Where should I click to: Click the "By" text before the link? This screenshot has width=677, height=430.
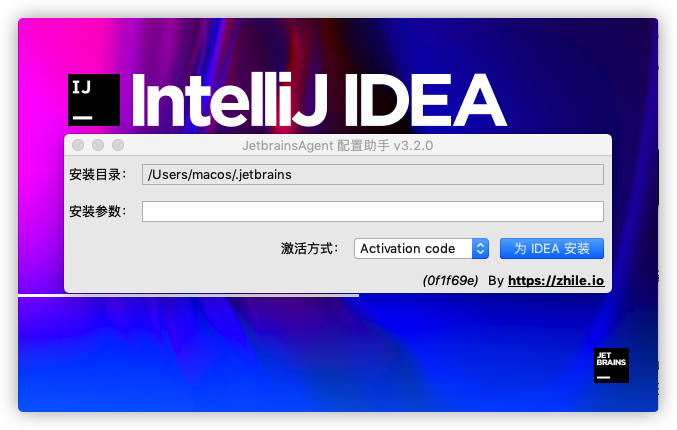pyautogui.click(x=495, y=281)
